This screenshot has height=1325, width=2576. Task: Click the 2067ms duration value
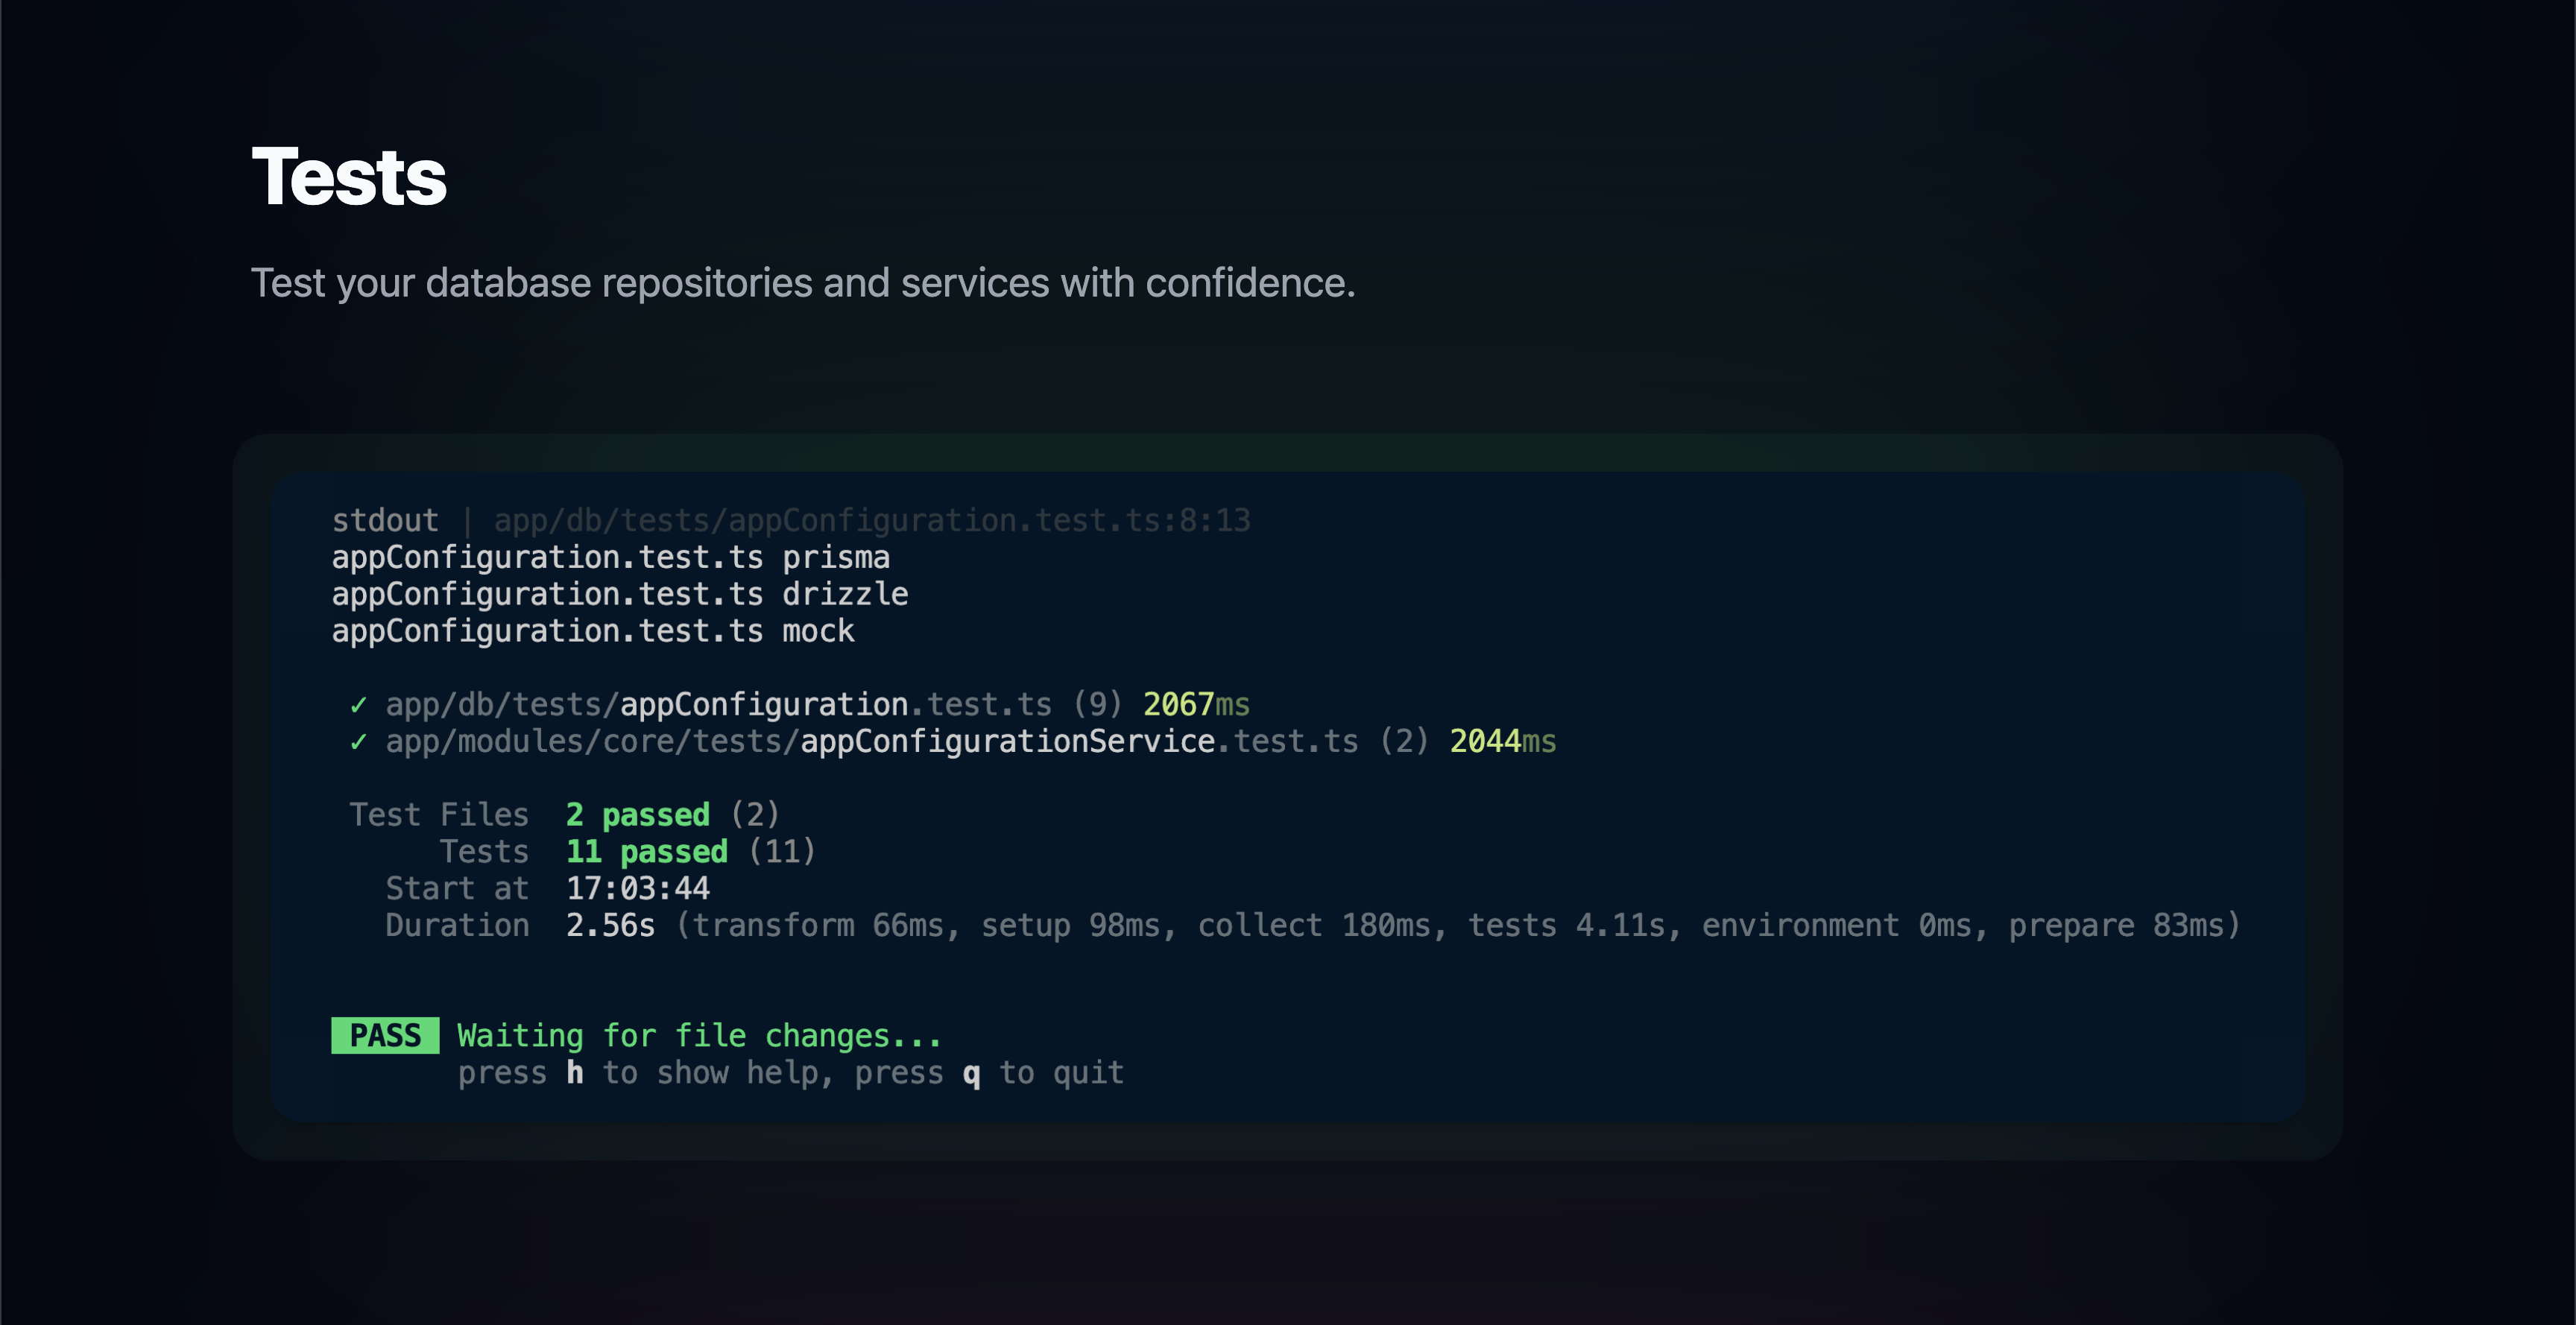click(x=1196, y=704)
